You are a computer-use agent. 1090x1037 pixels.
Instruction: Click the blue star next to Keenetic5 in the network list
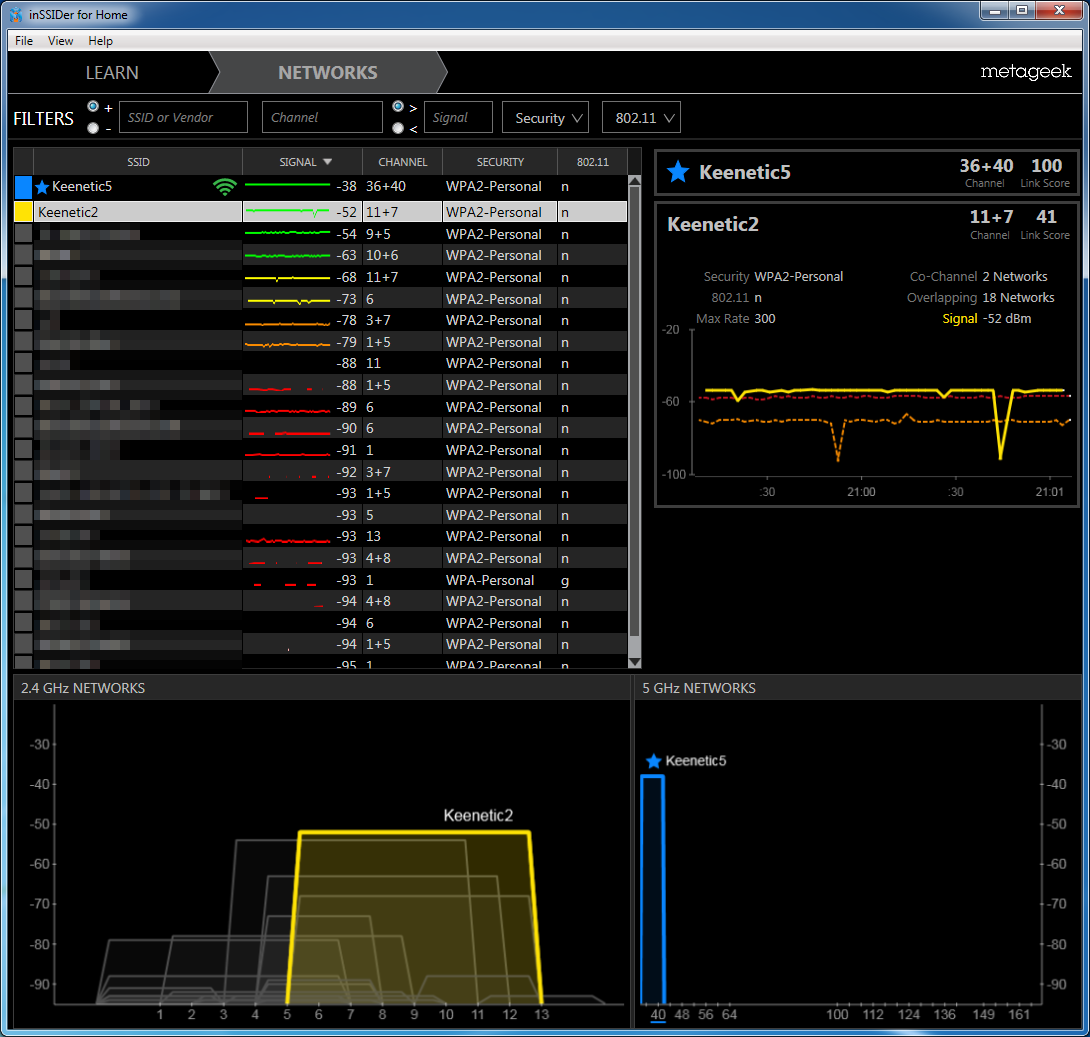tap(42, 186)
